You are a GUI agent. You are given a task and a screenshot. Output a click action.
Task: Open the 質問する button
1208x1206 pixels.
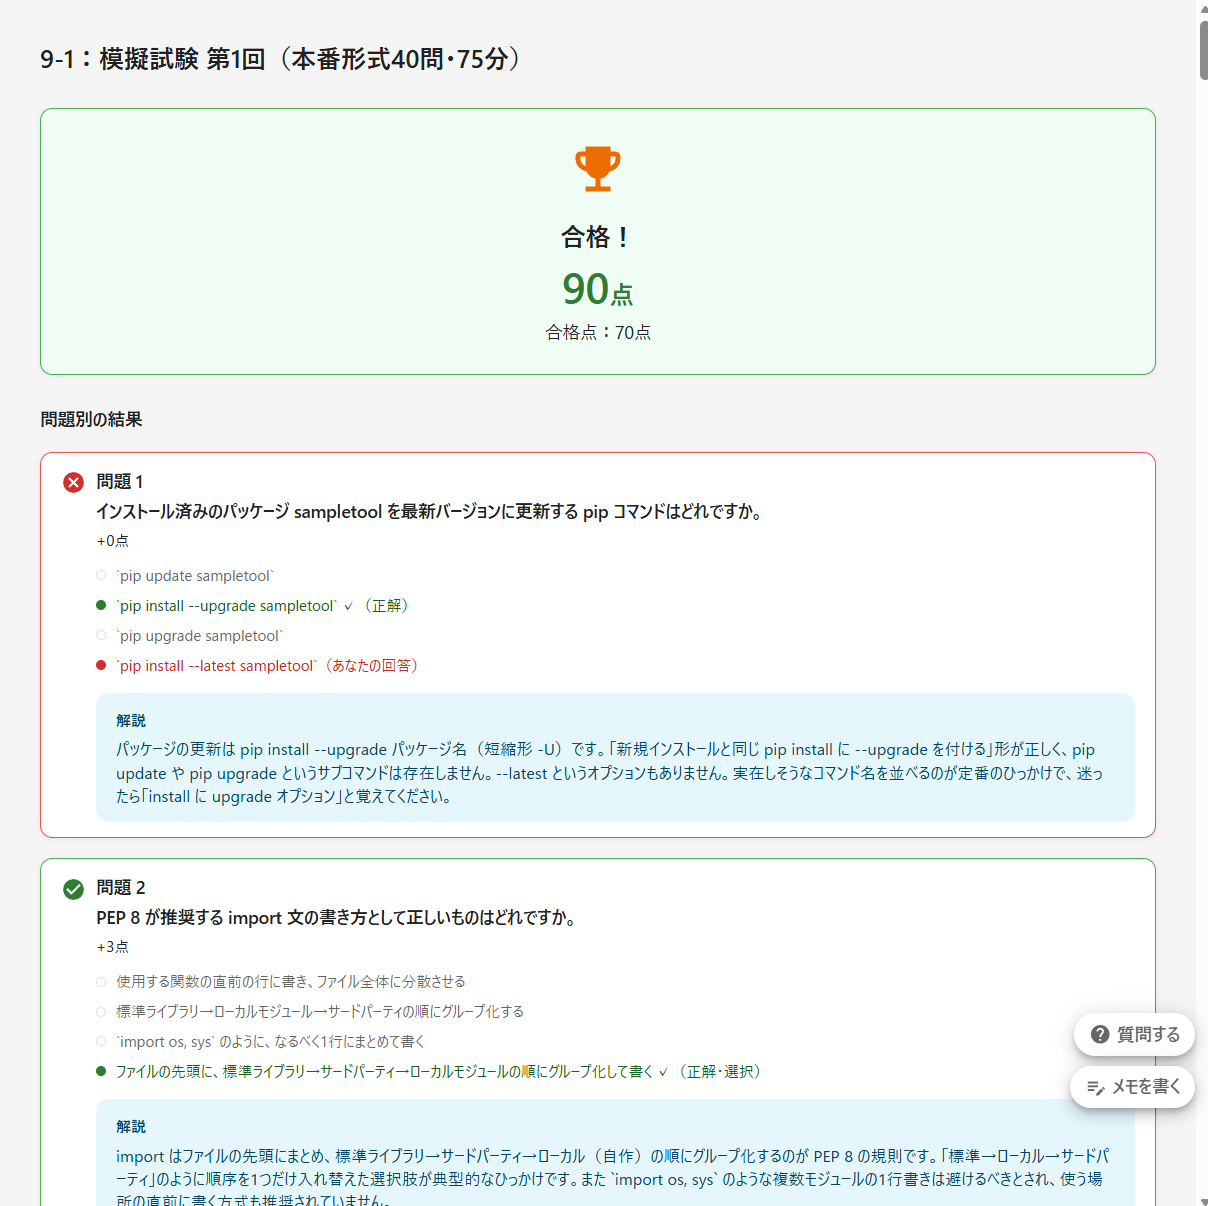tap(1134, 1035)
